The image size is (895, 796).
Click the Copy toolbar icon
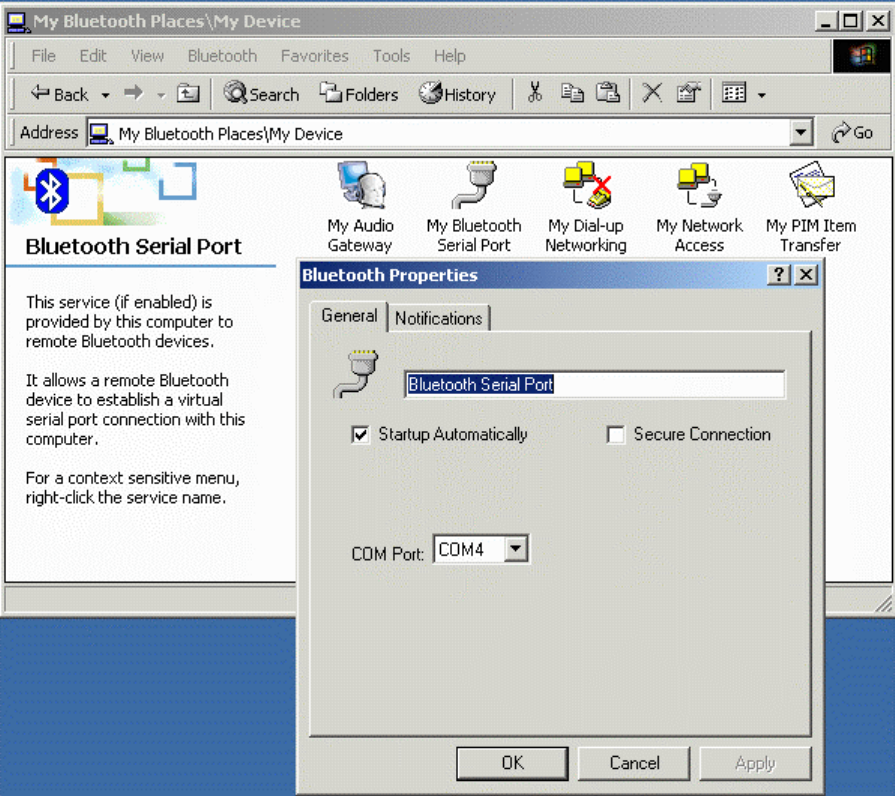point(571,92)
